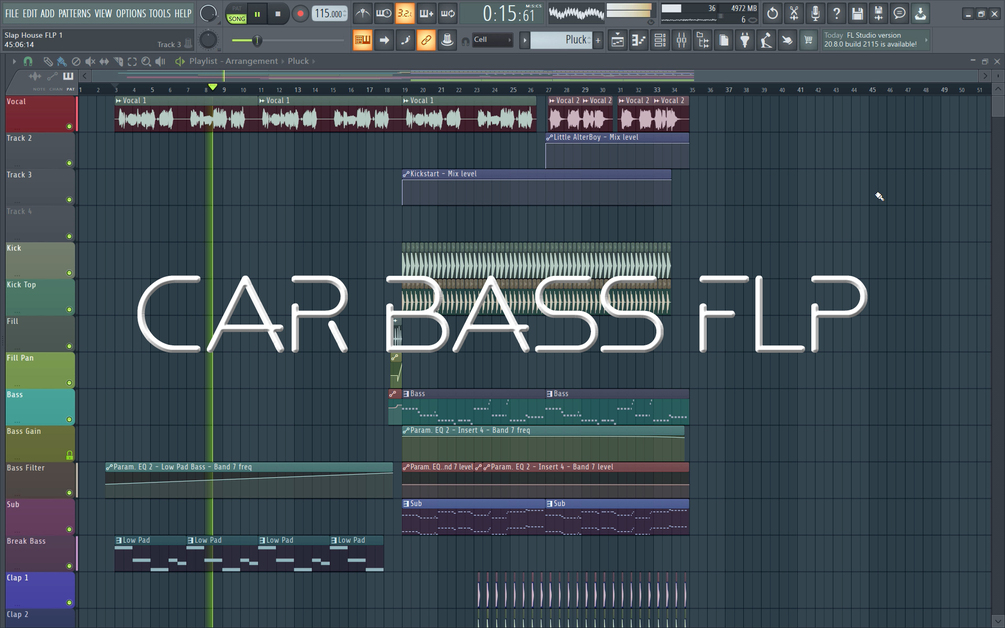
Task: Click the microphone recording icon
Action: click(815, 13)
